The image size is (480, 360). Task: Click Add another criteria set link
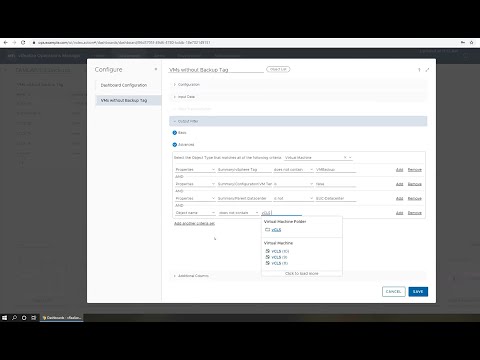click(194, 223)
